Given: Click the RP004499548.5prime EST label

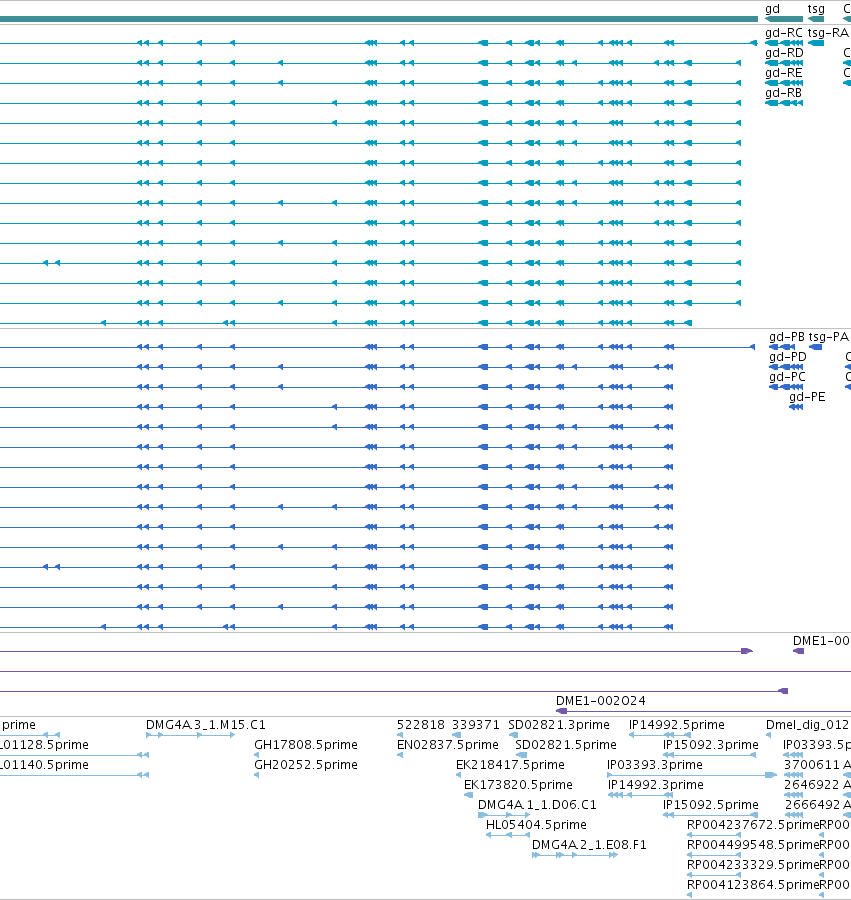Looking at the screenshot, I should 753,845.
